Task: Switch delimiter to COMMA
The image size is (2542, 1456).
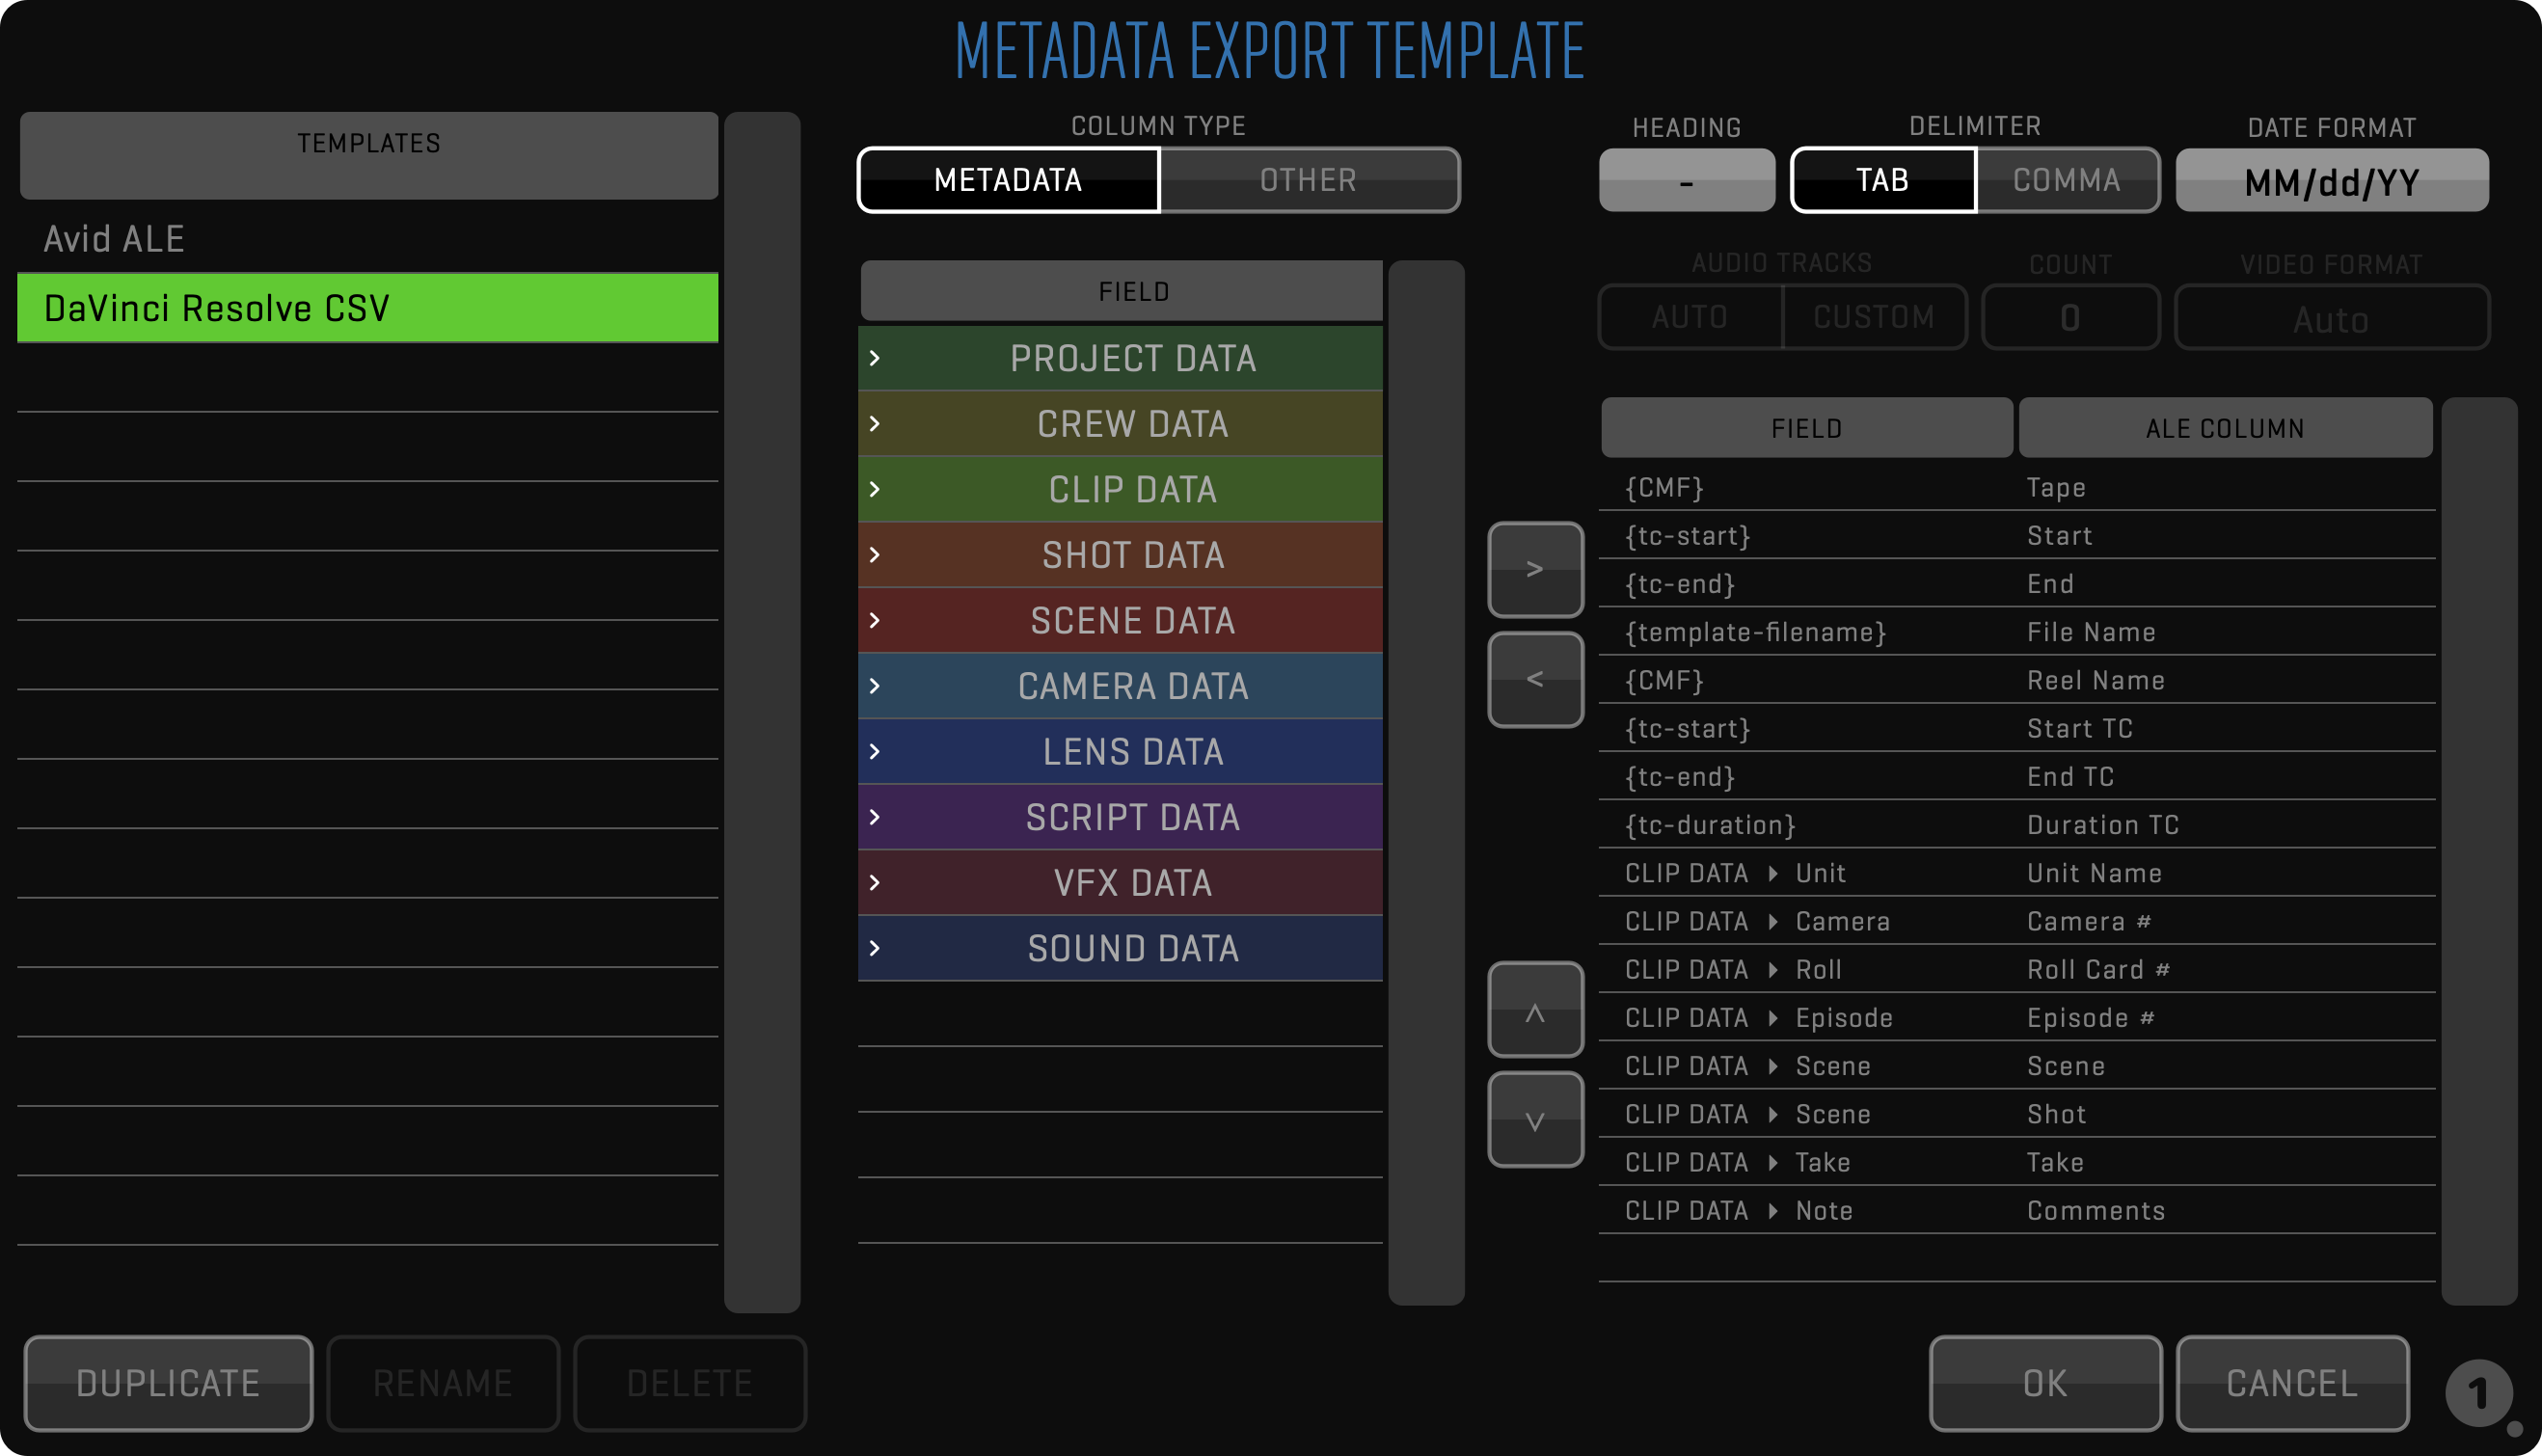Action: click(x=2066, y=180)
